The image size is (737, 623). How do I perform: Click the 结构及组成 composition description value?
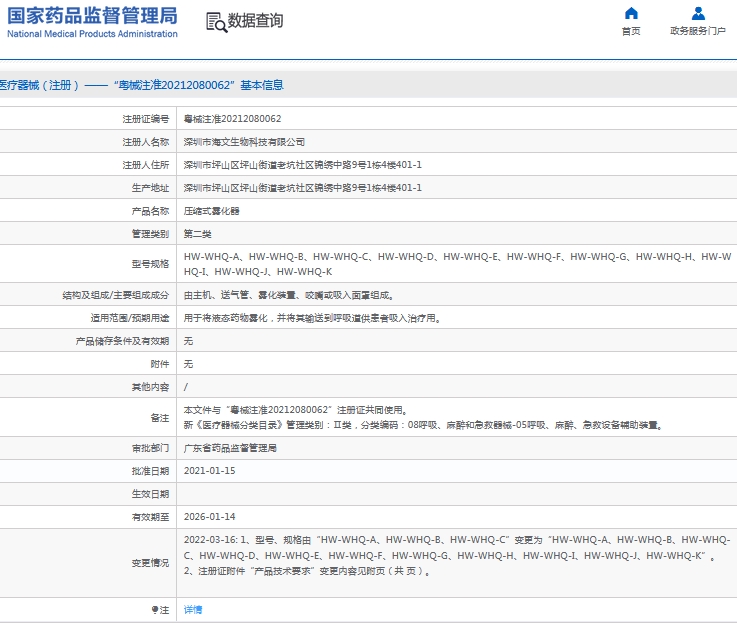coord(289,295)
